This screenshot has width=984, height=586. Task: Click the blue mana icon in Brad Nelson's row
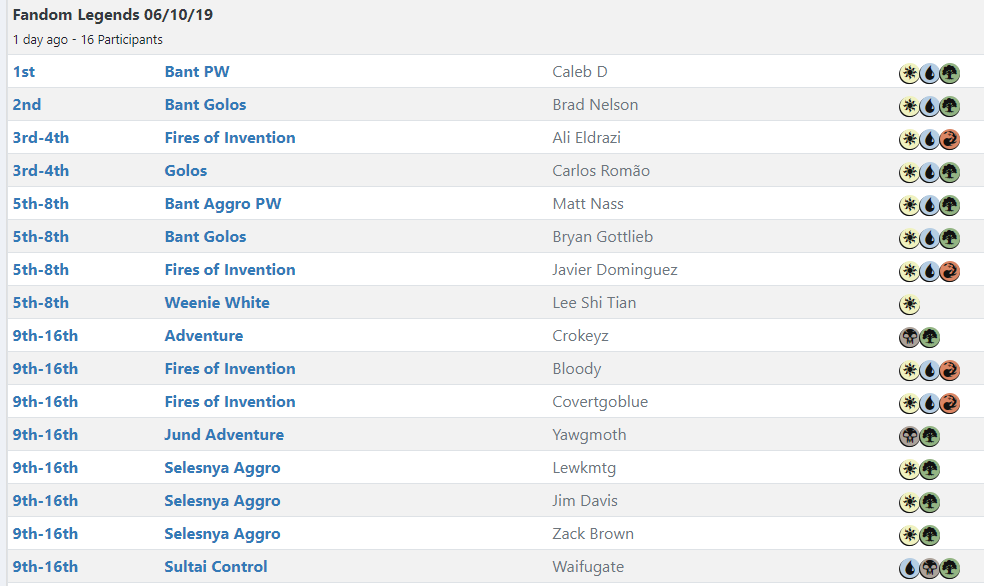point(929,106)
